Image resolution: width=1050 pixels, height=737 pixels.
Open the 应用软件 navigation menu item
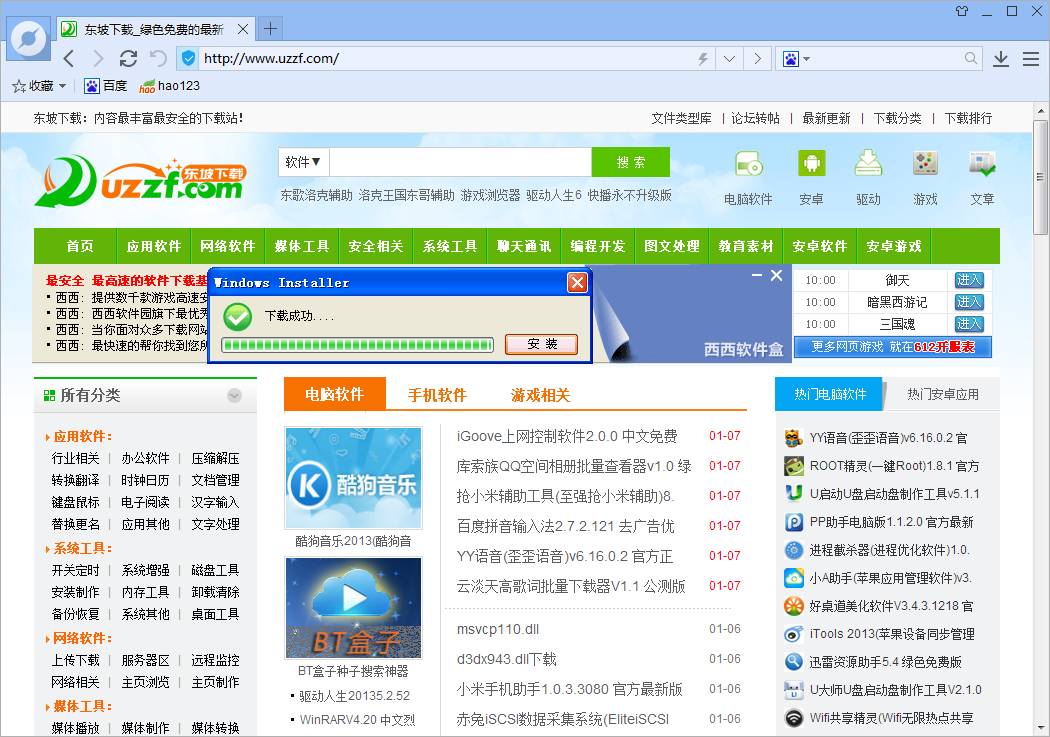[x=154, y=246]
